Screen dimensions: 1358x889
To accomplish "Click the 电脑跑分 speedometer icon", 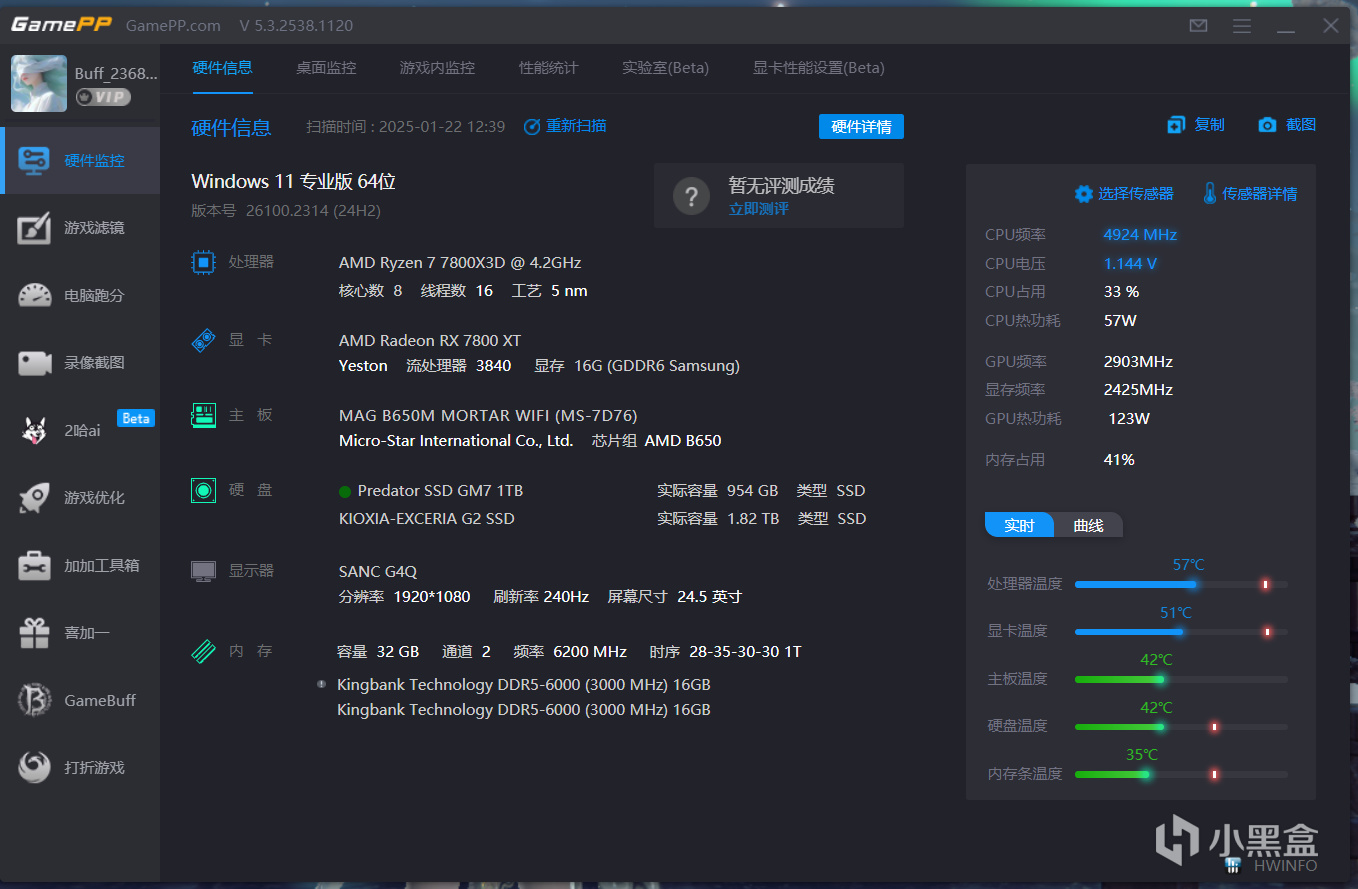I will click(x=35, y=295).
